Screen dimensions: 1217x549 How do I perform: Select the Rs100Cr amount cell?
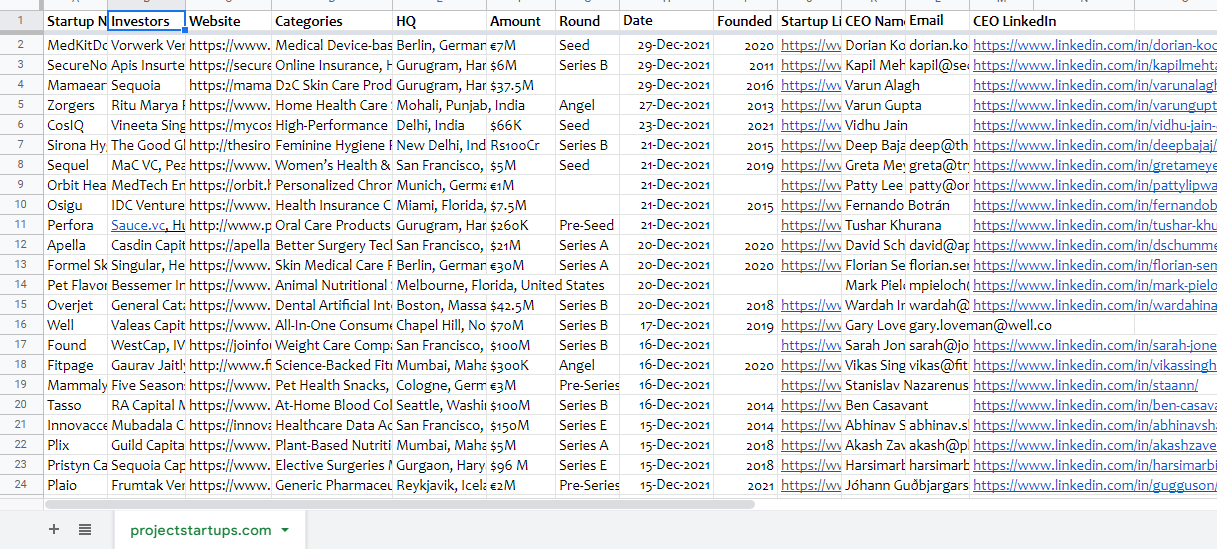coord(521,145)
